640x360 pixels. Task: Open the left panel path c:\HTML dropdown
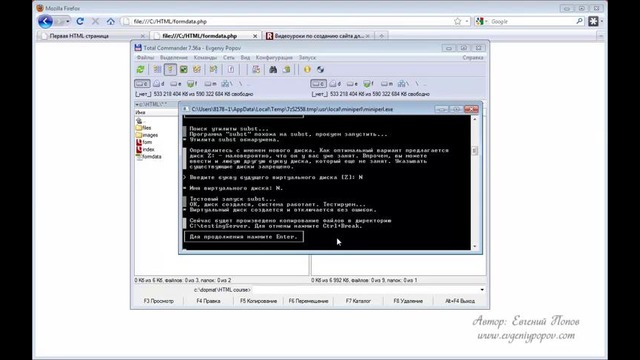tap(137, 104)
